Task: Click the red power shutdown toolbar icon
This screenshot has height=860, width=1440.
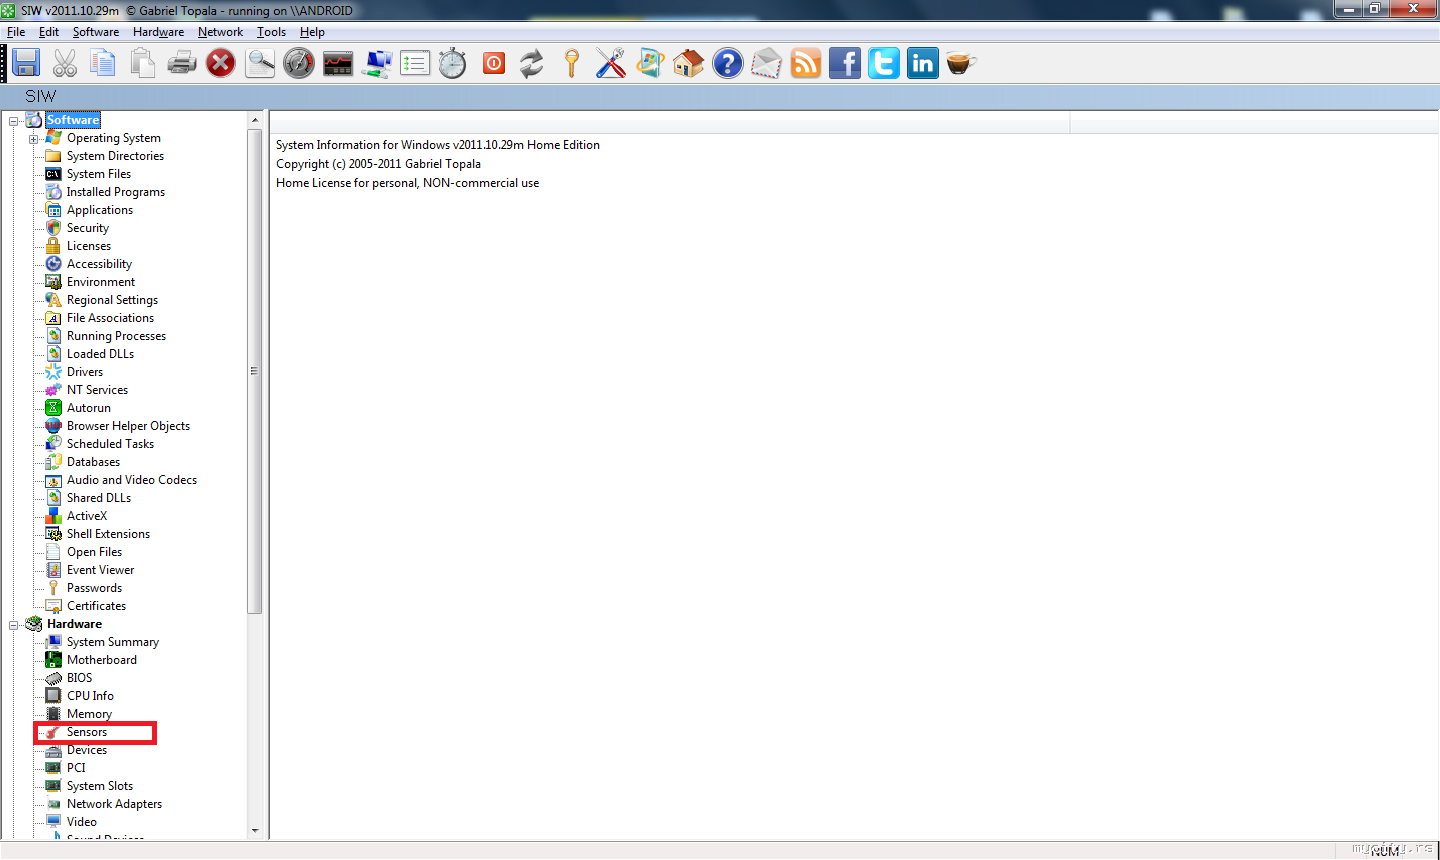Action: coord(494,63)
